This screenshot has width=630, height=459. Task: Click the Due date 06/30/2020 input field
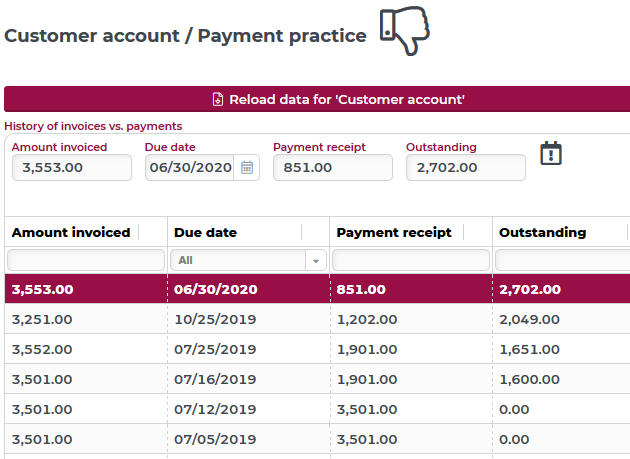tap(189, 168)
